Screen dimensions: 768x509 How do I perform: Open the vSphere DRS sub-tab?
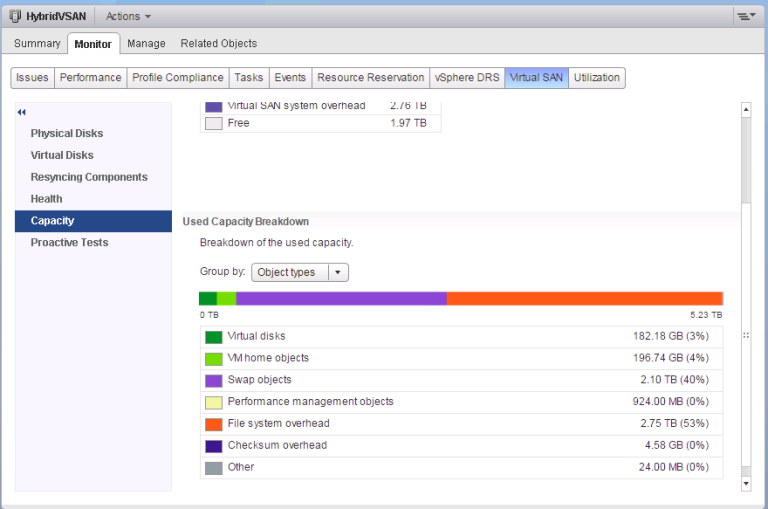pos(466,78)
